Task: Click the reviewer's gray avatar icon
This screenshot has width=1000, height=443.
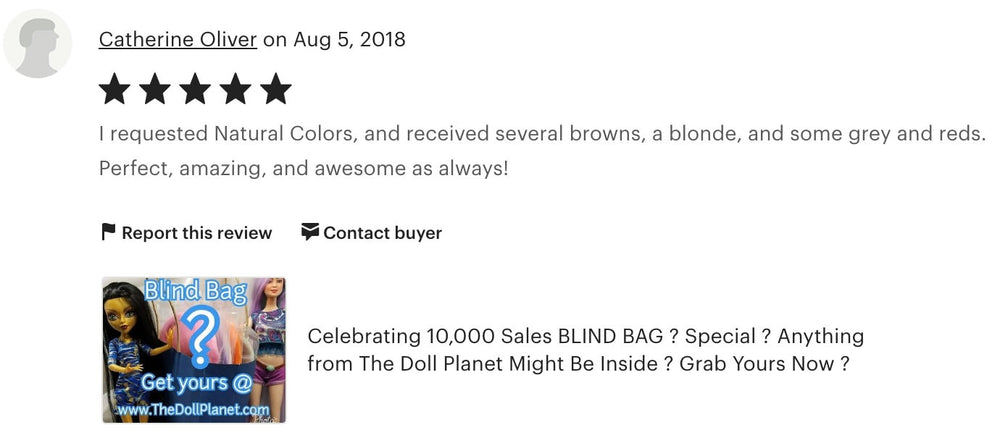Action: coord(38,44)
